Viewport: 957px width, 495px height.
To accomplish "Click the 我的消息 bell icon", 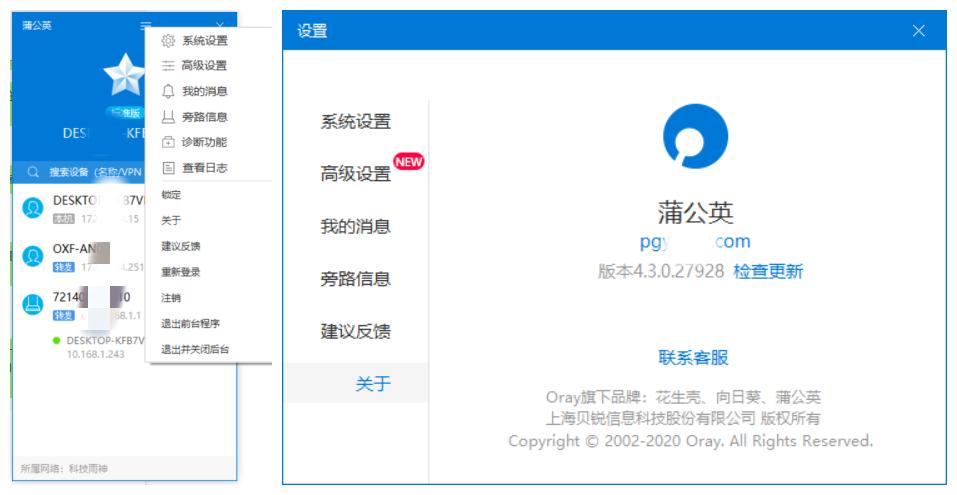I will [168, 92].
